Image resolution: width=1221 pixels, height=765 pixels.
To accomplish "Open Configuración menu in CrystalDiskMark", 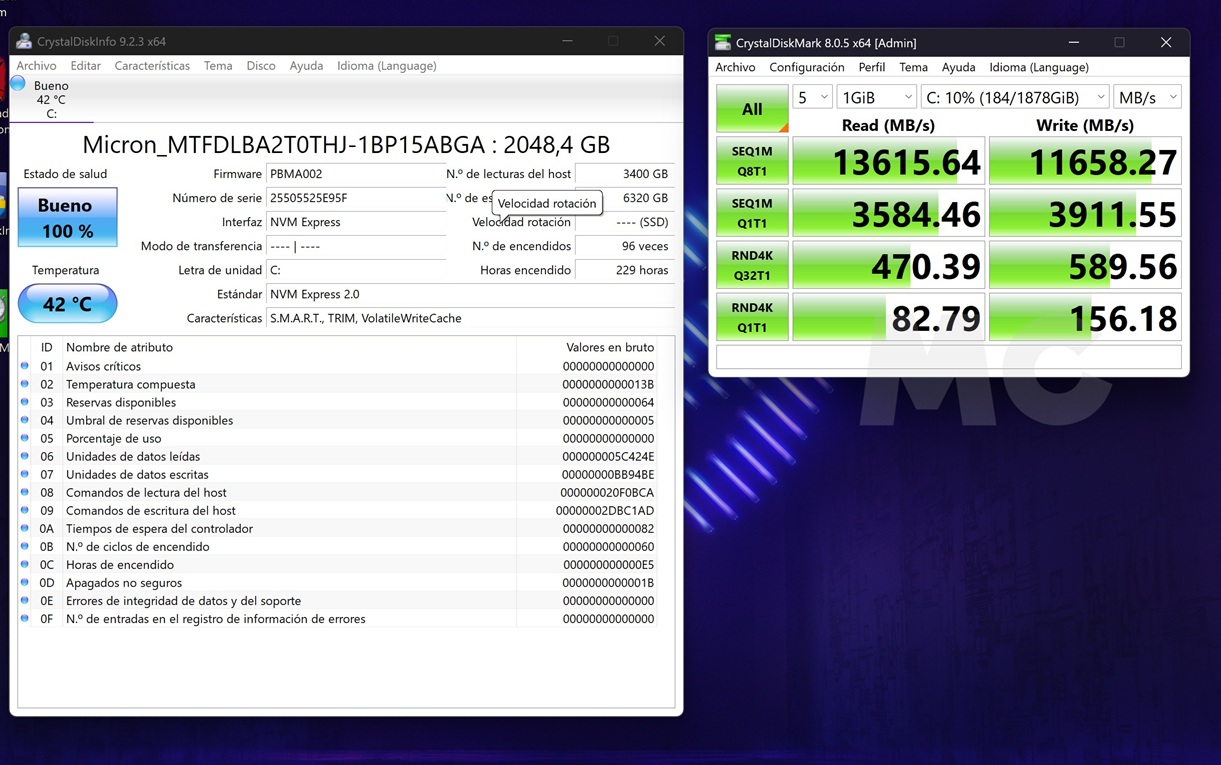I will [x=807, y=67].
